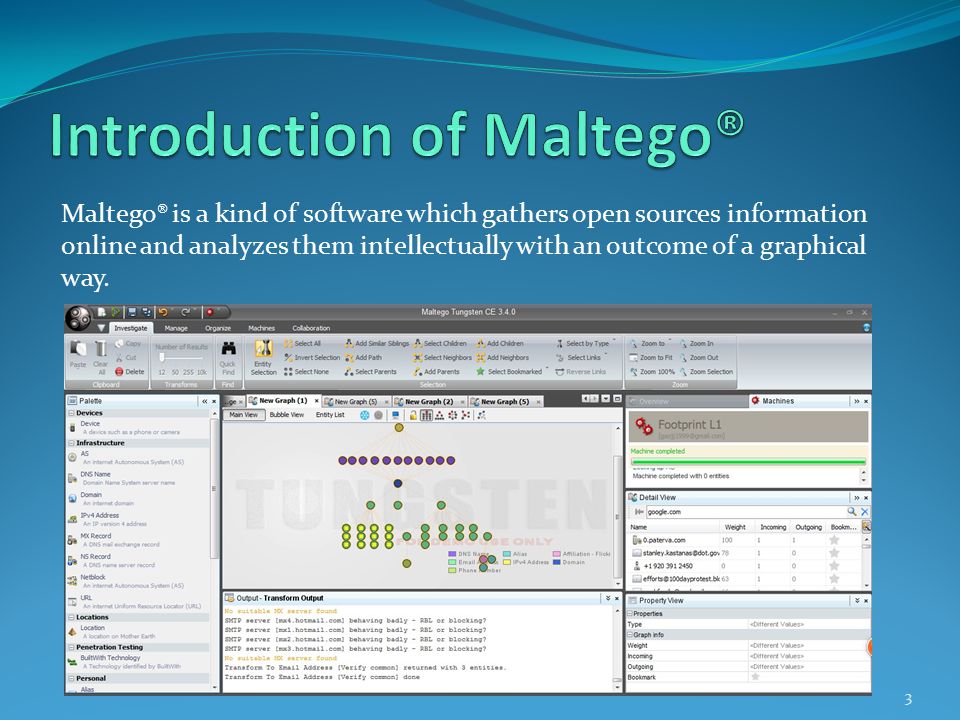Screen dimensions: 960x720
Task: Switch graph to Bubble View mode
Action: coord(287,415)
